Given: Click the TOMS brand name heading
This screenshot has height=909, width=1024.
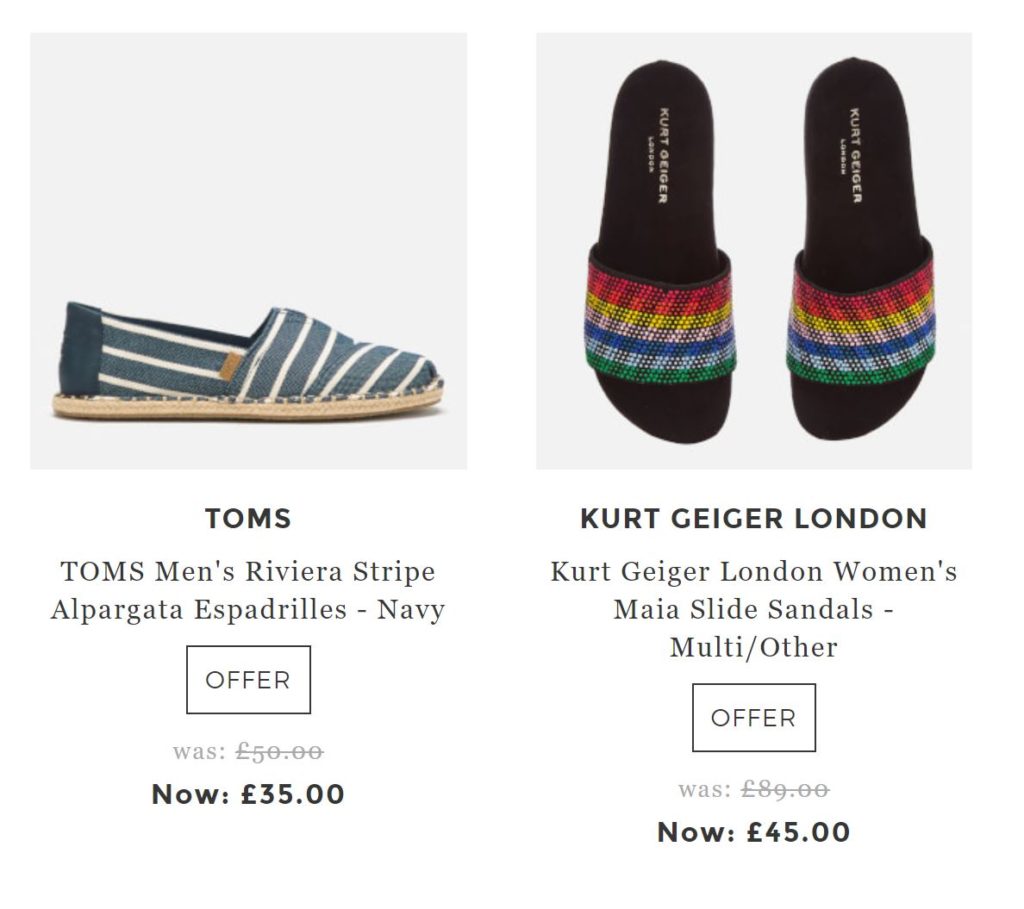Looking at the screenshot, I should coord(248,518).
